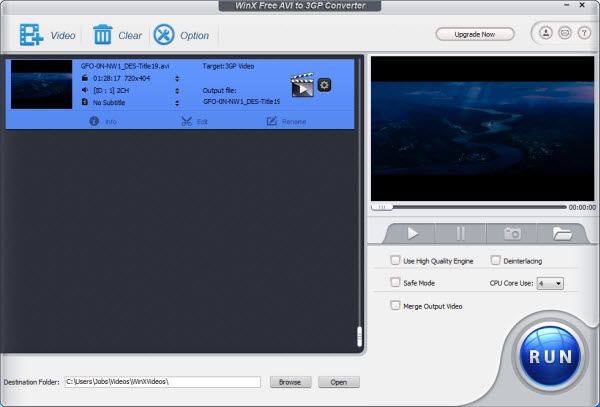Take a snapshot with the camera icon
The height and width of the screenshot is (407, 600).
[511, 233]
